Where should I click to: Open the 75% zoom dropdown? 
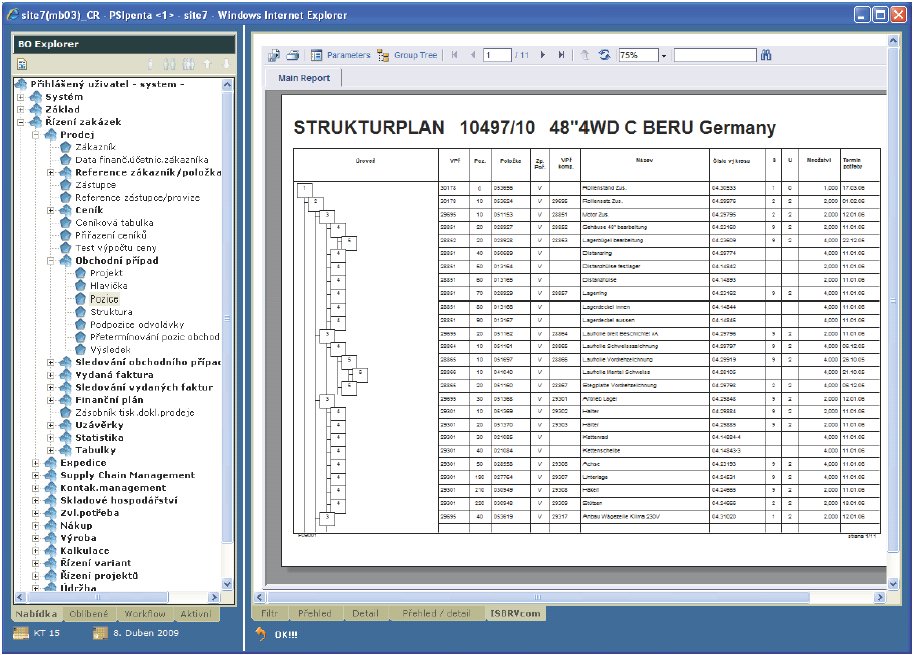click(663, 55)
